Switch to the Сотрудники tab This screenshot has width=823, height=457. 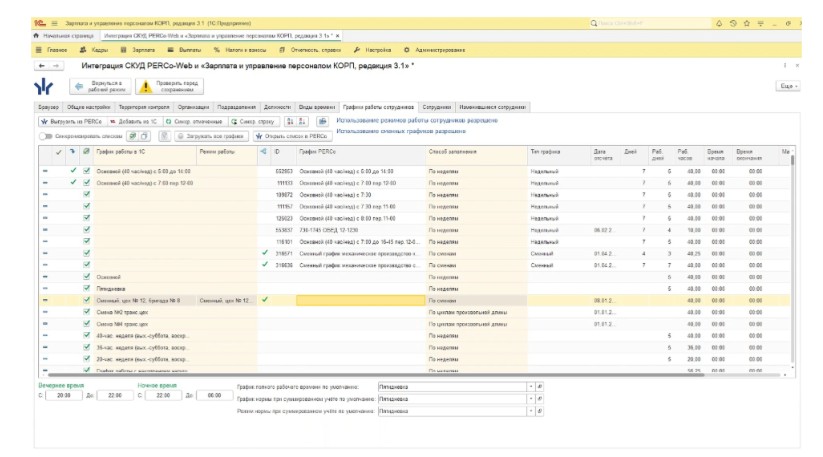click(x=436, y=105)
